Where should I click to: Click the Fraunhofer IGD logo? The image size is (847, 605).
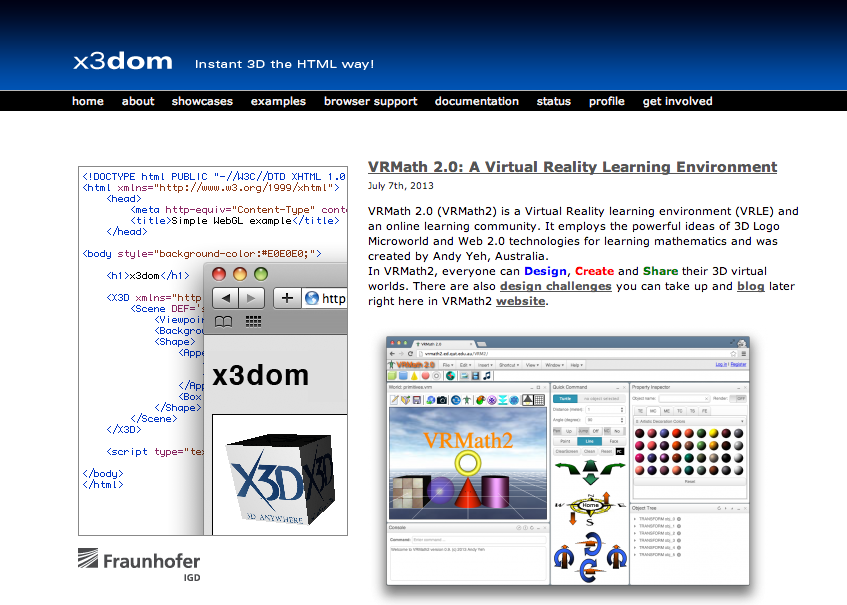tap(139, 565)
